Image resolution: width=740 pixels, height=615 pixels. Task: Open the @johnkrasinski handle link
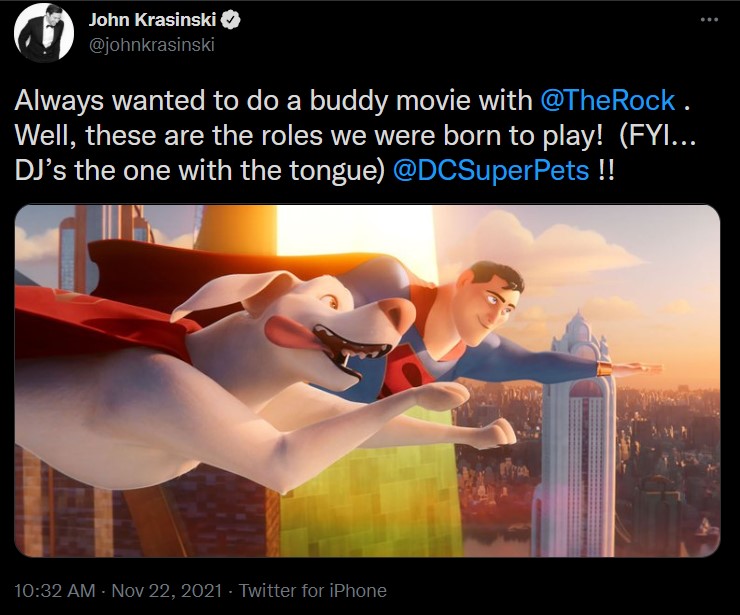151,45
